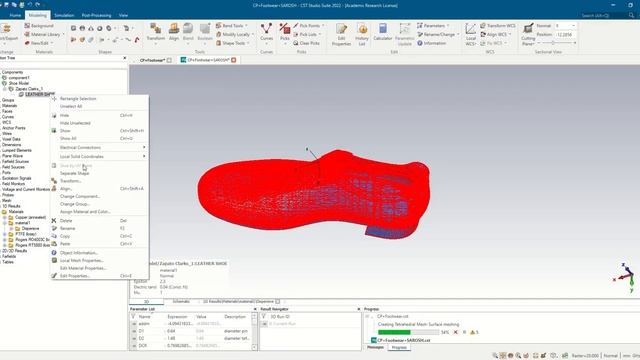Open the Local WCS tool
The width and height of the screenshot is (640, 360).
[x=471, y=34]
